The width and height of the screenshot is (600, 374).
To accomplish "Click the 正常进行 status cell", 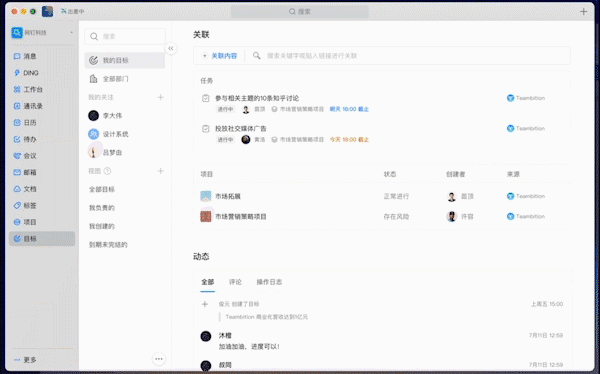I will coord(396,196).
